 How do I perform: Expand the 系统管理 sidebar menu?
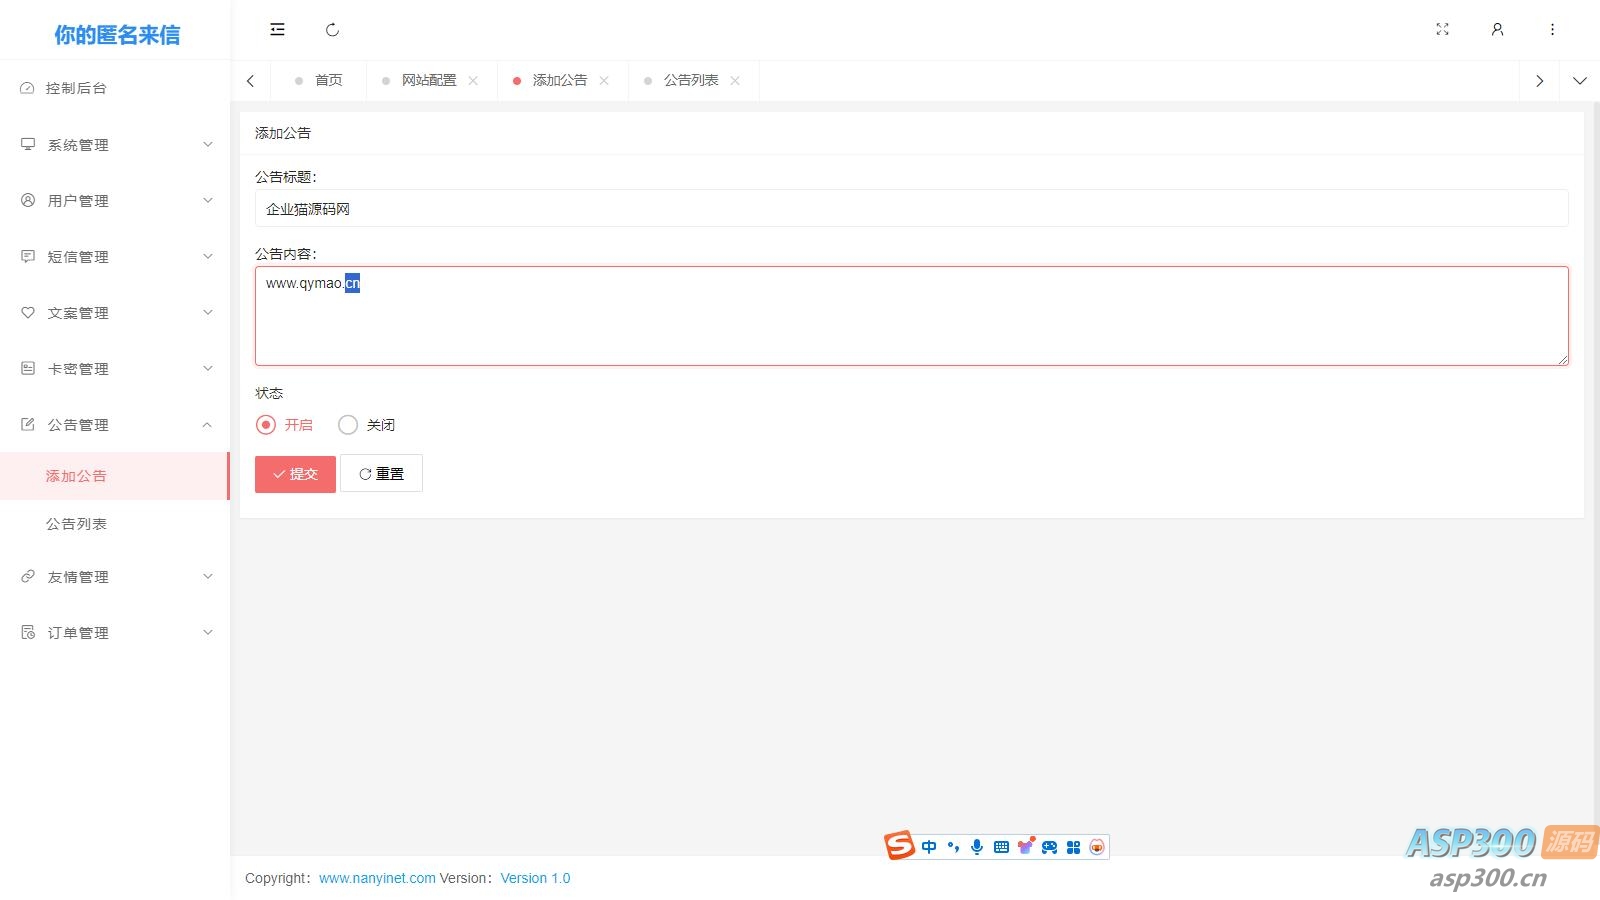coord(115,145)
